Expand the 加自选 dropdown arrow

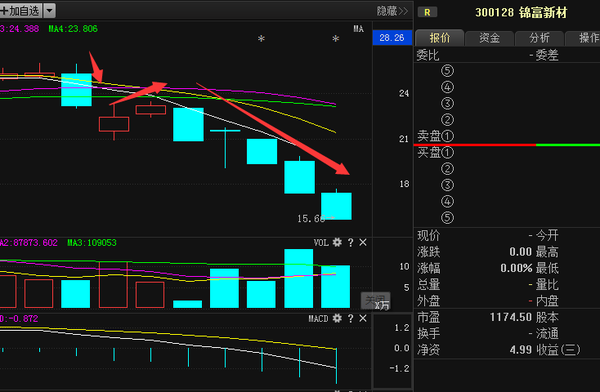pyautogui.click(x=49, y=11)
